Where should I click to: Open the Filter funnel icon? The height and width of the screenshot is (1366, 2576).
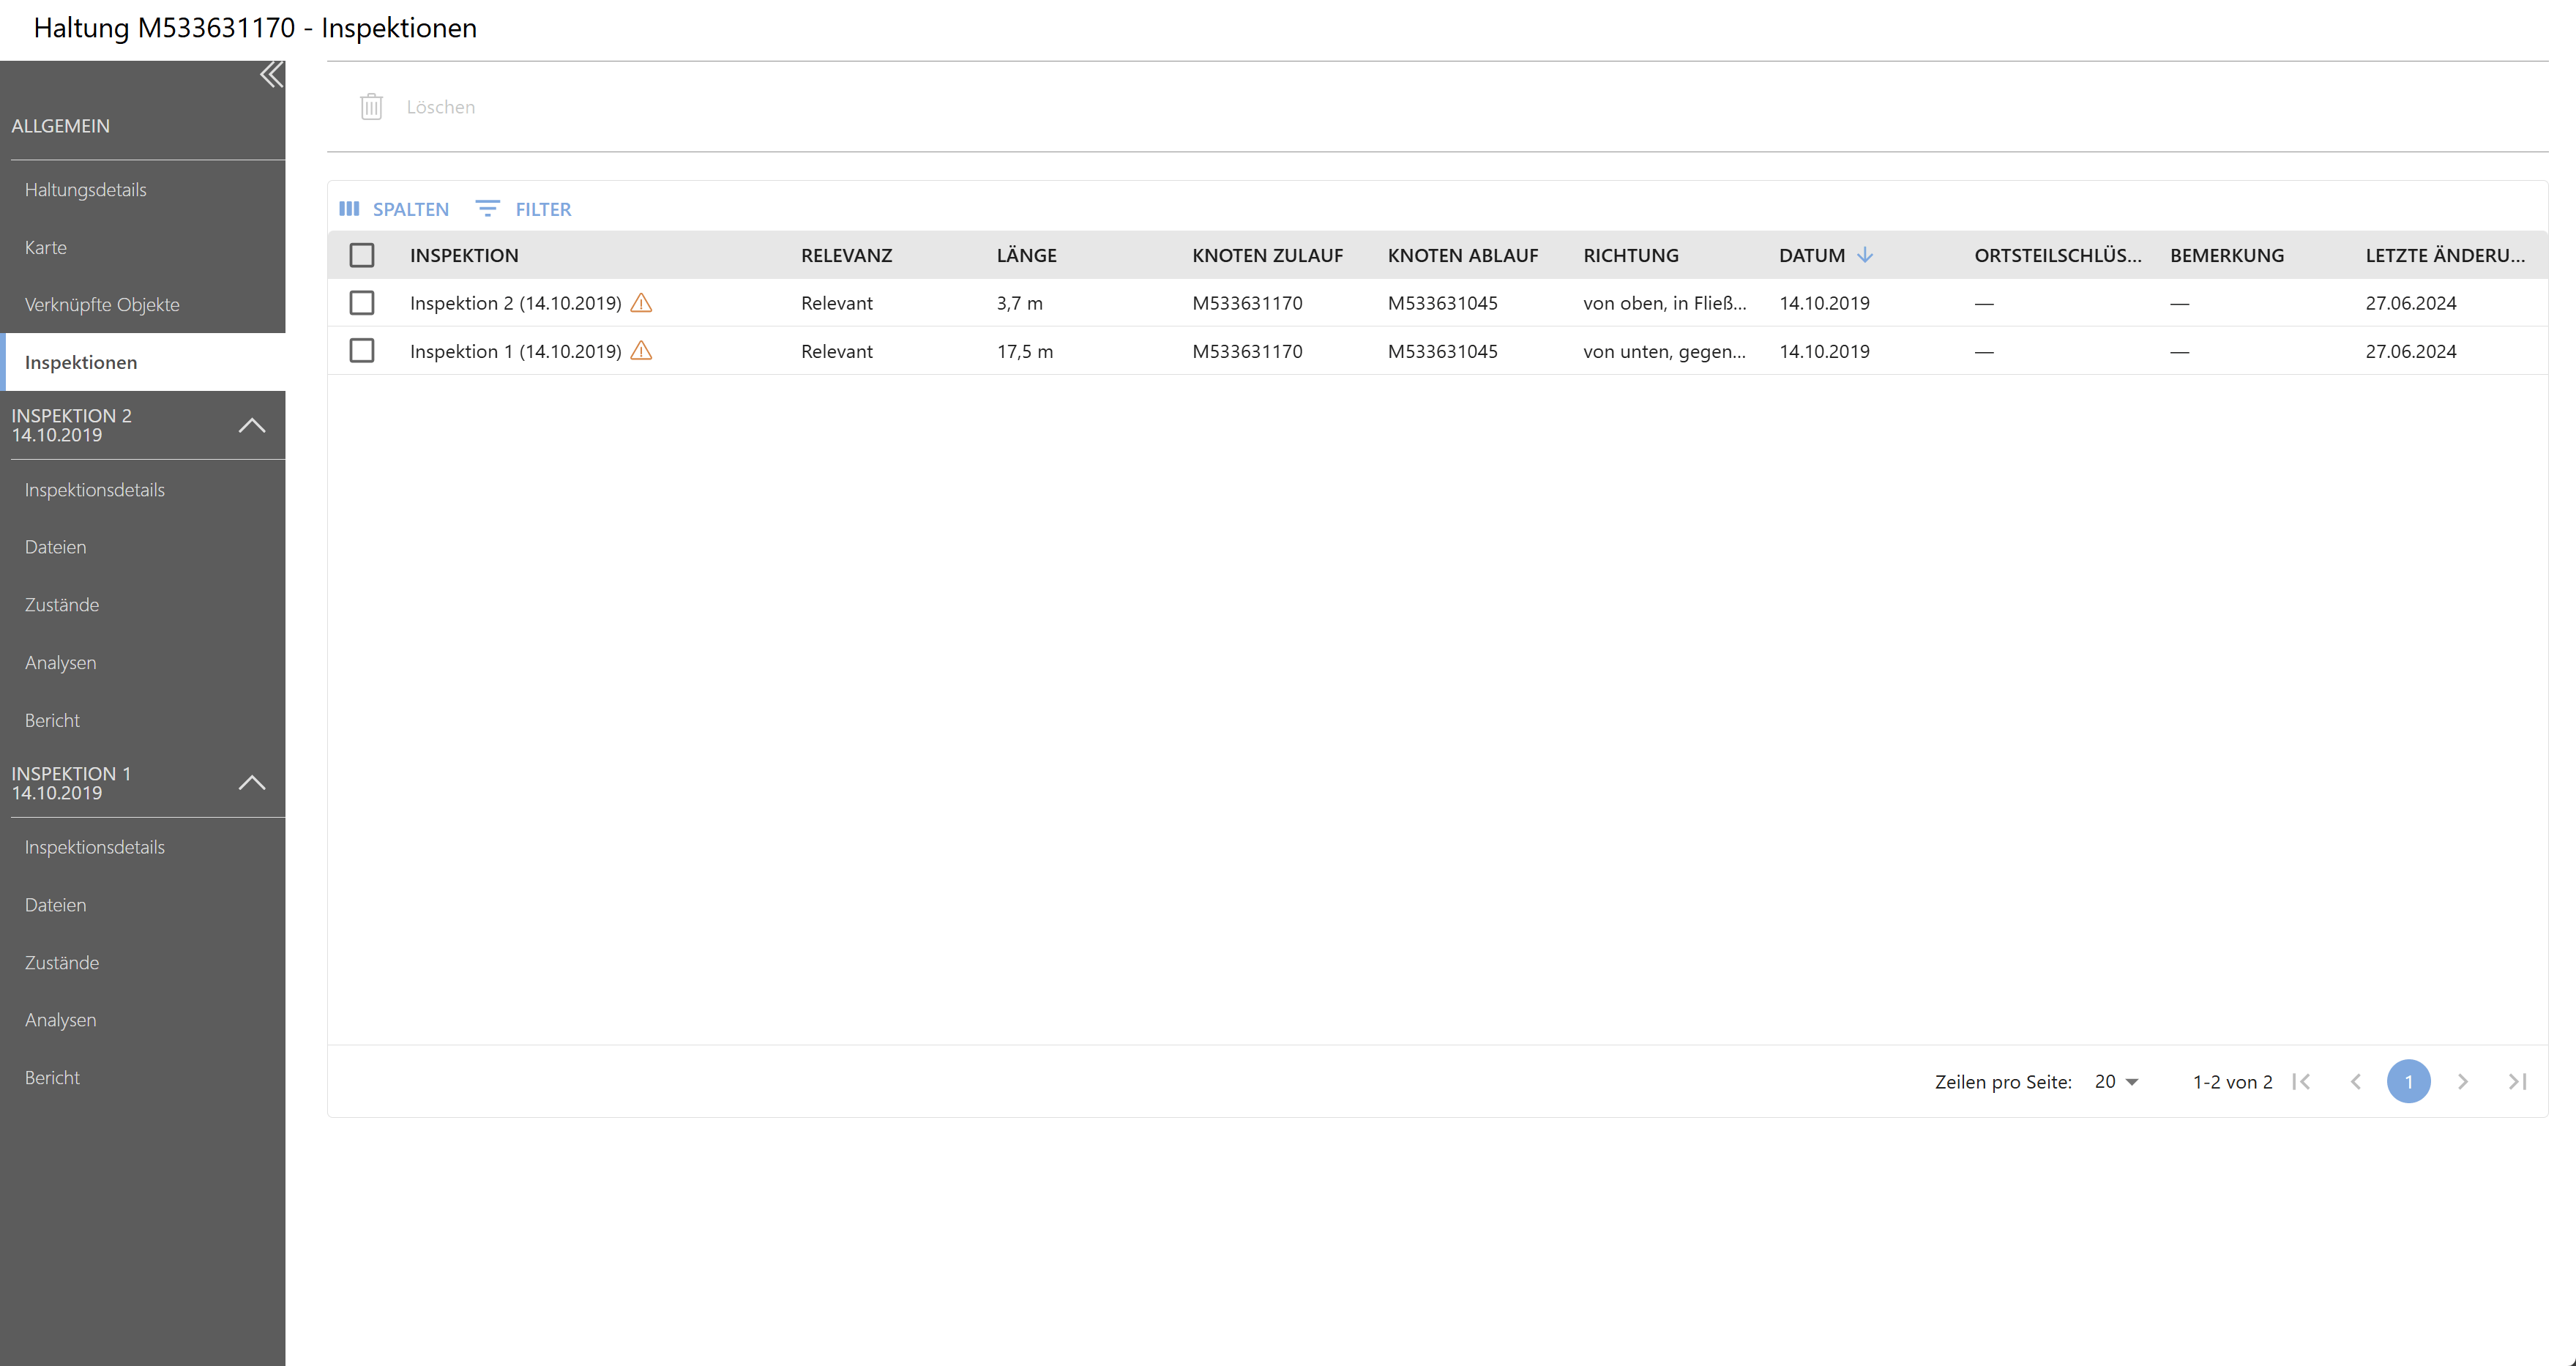487,209
